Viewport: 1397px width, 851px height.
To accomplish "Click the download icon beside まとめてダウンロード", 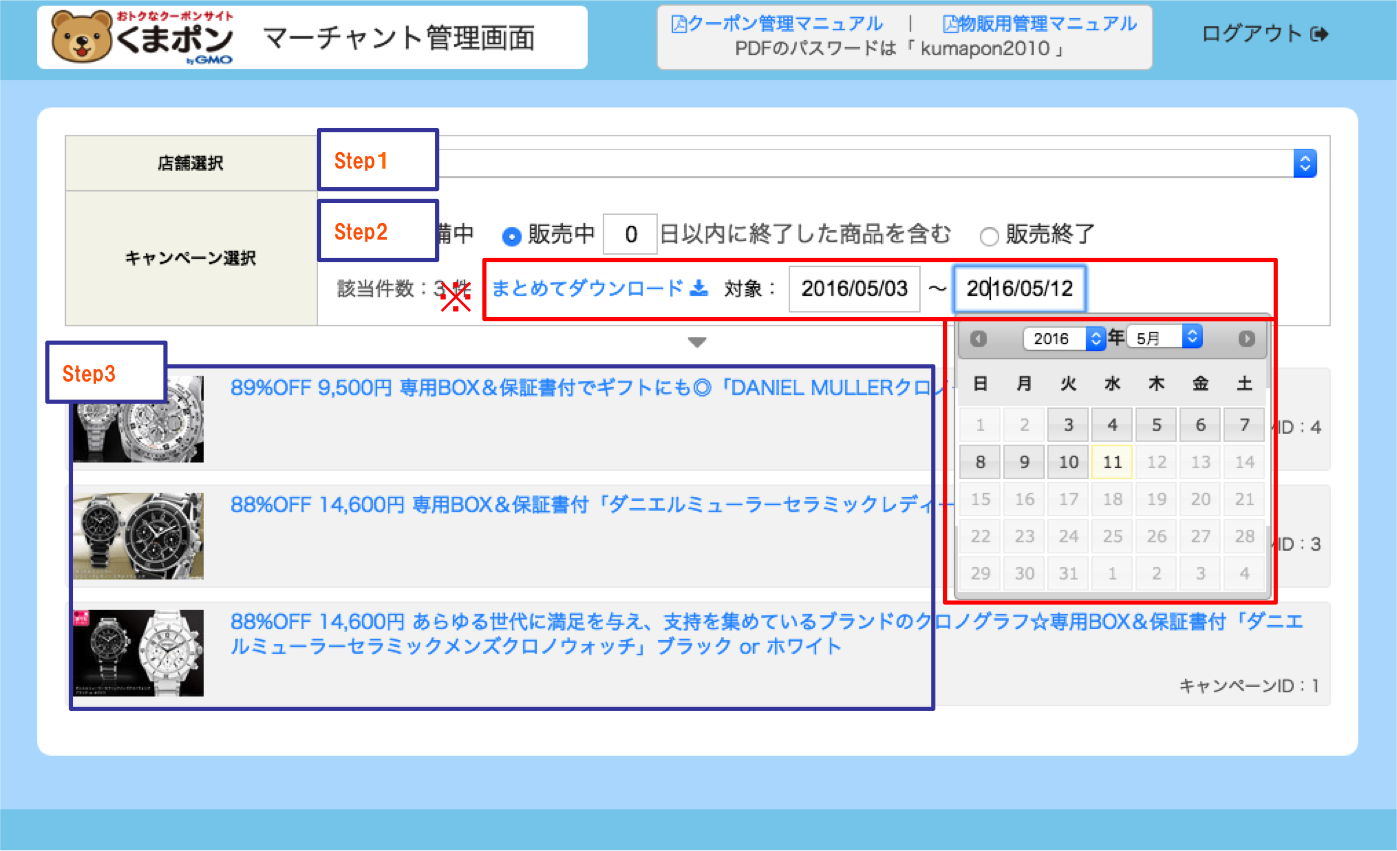I will click(x=699, y=289).
